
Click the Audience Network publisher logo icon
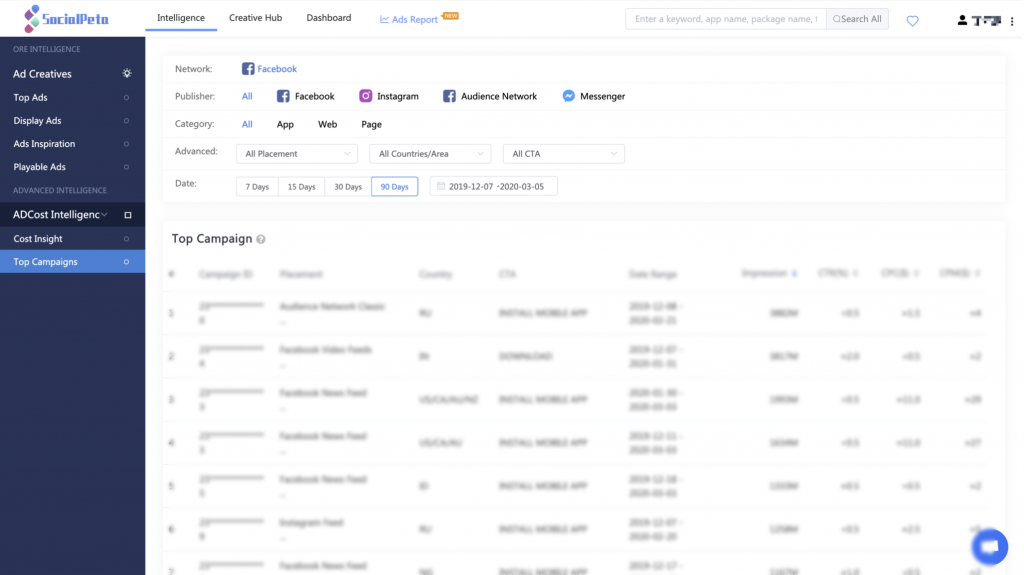pos(449,96)
